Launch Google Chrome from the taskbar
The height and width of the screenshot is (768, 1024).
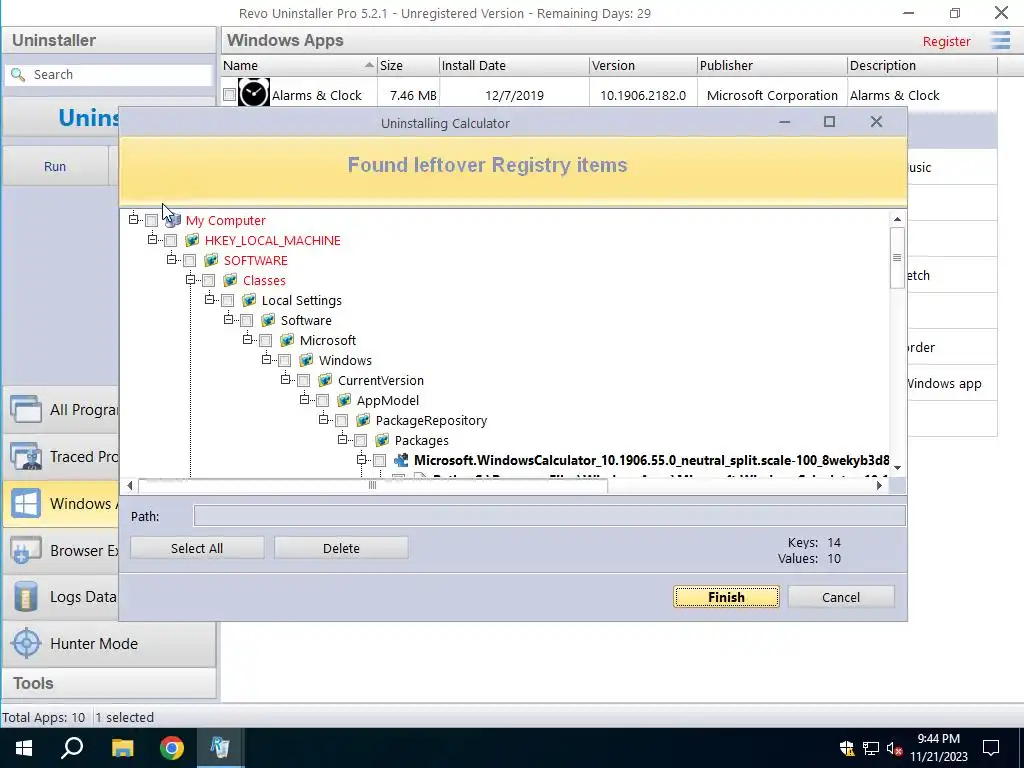[172, 748]
